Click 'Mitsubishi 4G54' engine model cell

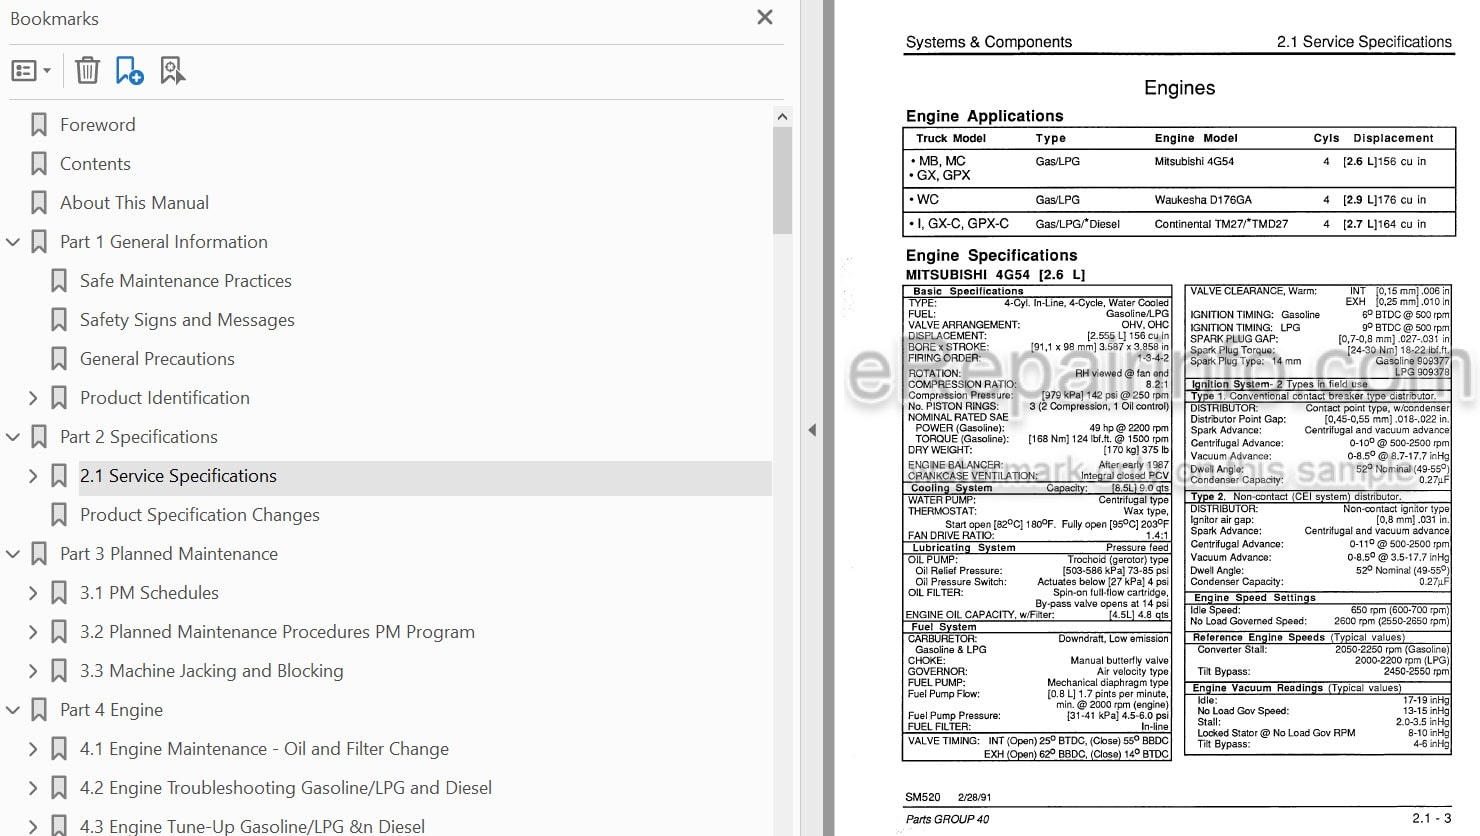[x=1194, y=161]
